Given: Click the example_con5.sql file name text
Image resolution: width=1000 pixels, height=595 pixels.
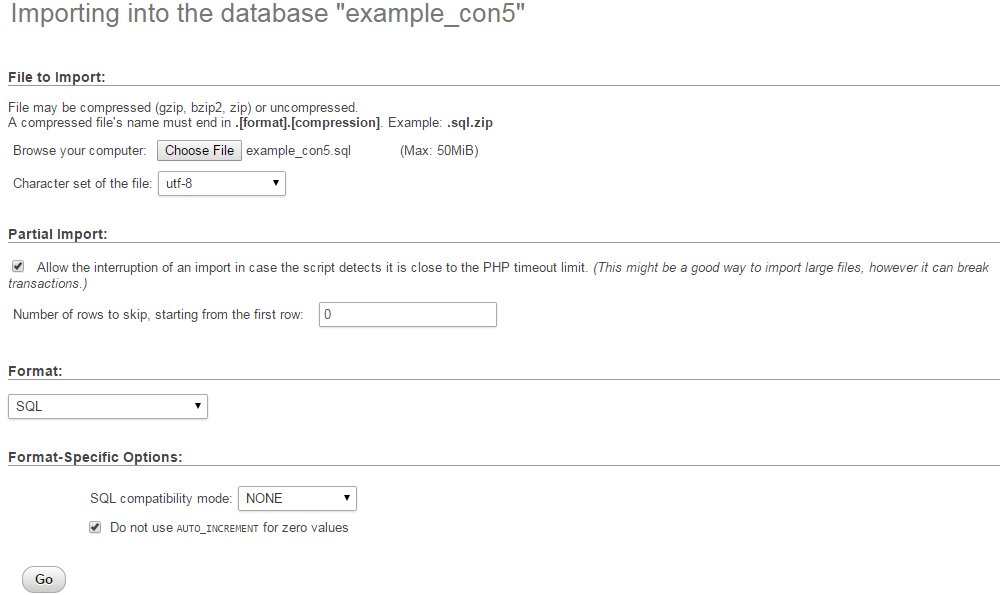Looking at the screenshot, I should point(297,150).
